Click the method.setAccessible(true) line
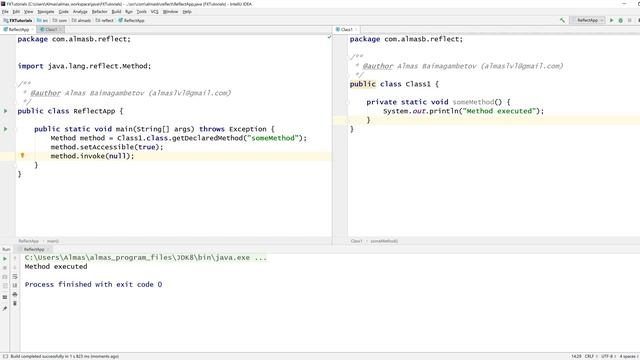 pos(107,147)
